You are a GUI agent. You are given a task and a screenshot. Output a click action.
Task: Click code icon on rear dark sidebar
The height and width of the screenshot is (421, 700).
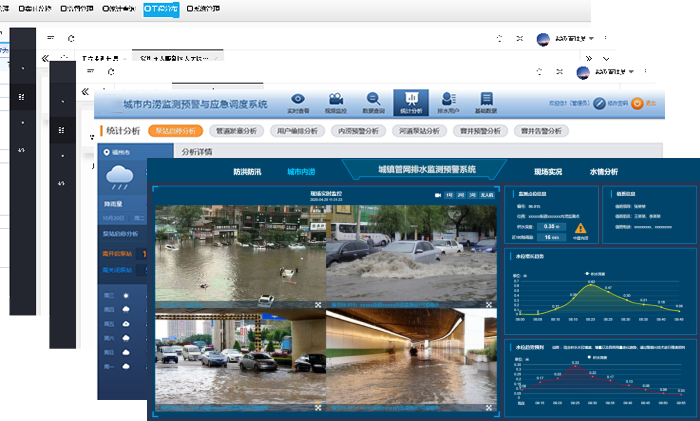click(21, 150)
